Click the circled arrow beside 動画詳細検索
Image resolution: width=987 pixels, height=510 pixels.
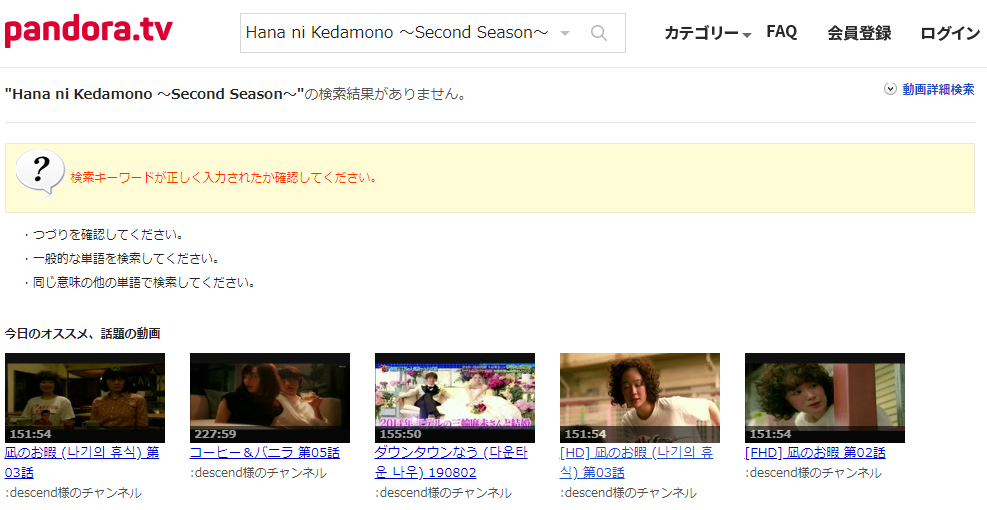(x=890, y=89)
